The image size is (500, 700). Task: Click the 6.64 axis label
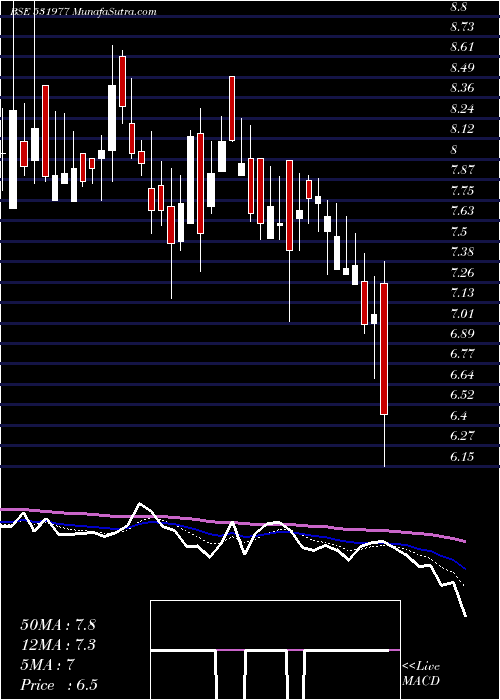462,375
